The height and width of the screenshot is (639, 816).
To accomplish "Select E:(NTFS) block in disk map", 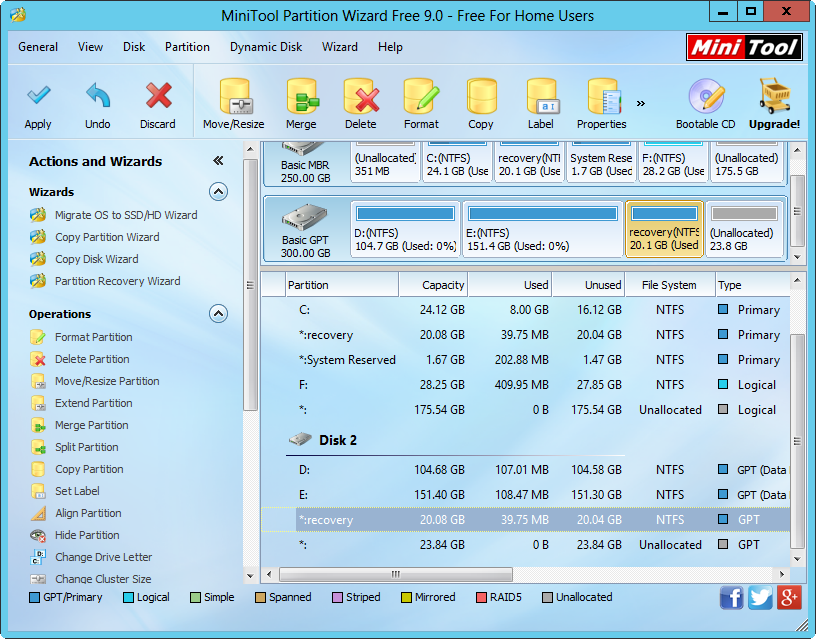I will pos(543,229).
